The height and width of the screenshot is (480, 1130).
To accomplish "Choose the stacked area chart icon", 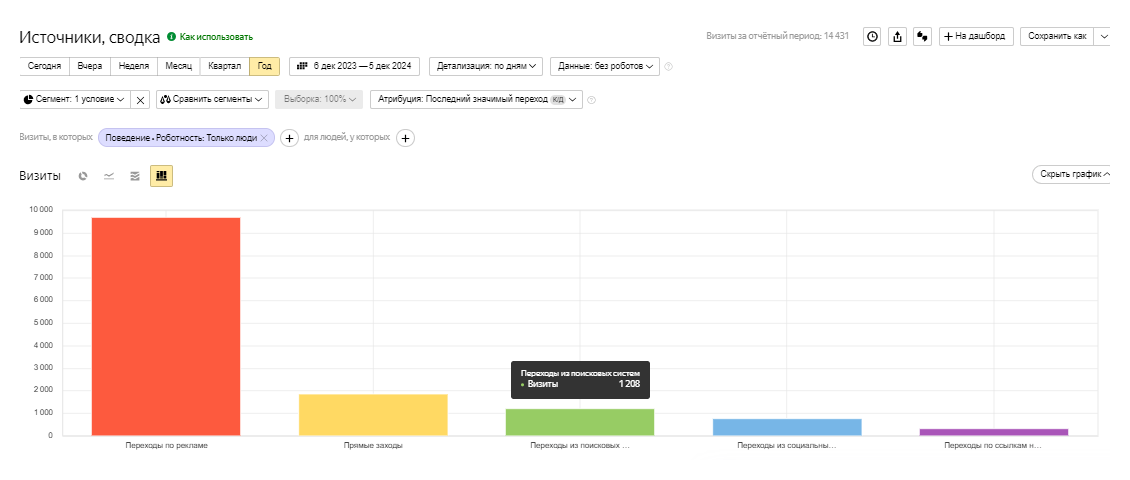I will pyautogui.click(x=135, y=176).
